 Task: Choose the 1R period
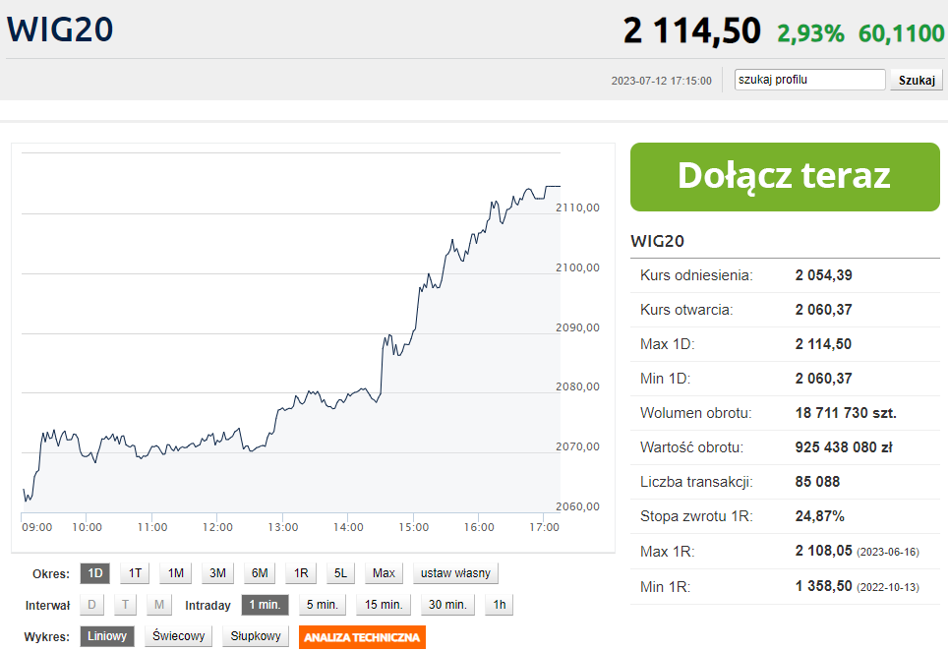301,573
